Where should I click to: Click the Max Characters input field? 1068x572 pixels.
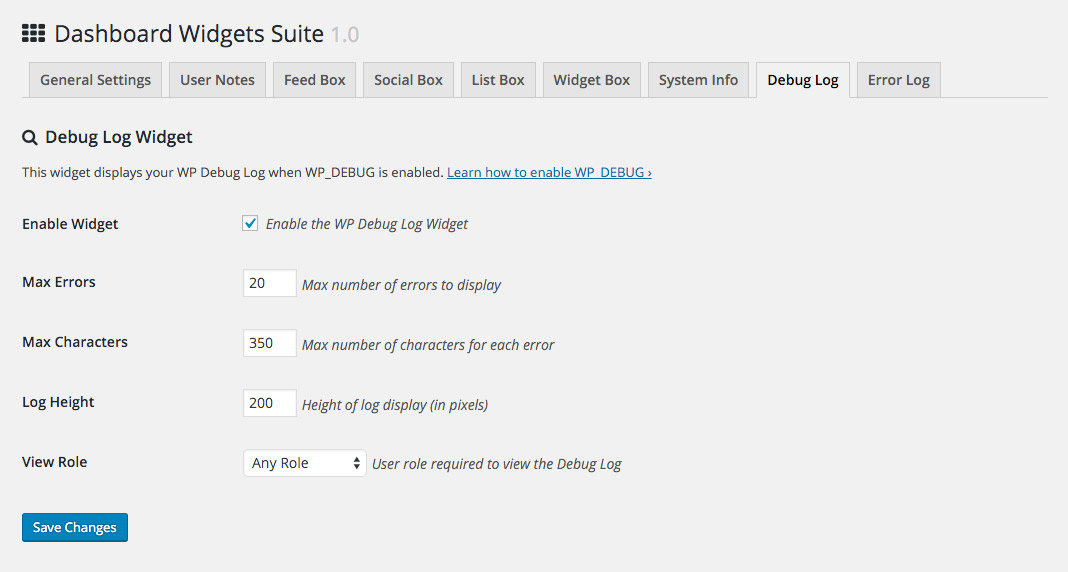pos(270,343)
